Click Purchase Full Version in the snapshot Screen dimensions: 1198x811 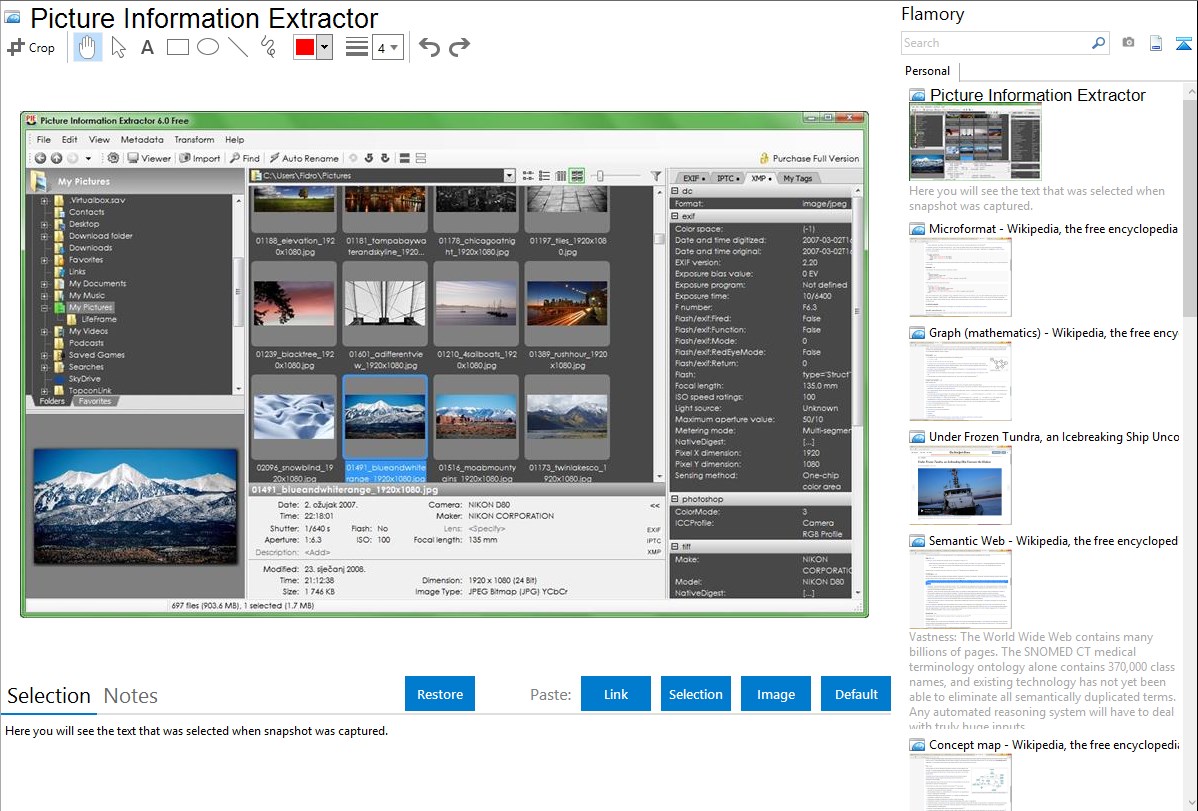809,158
